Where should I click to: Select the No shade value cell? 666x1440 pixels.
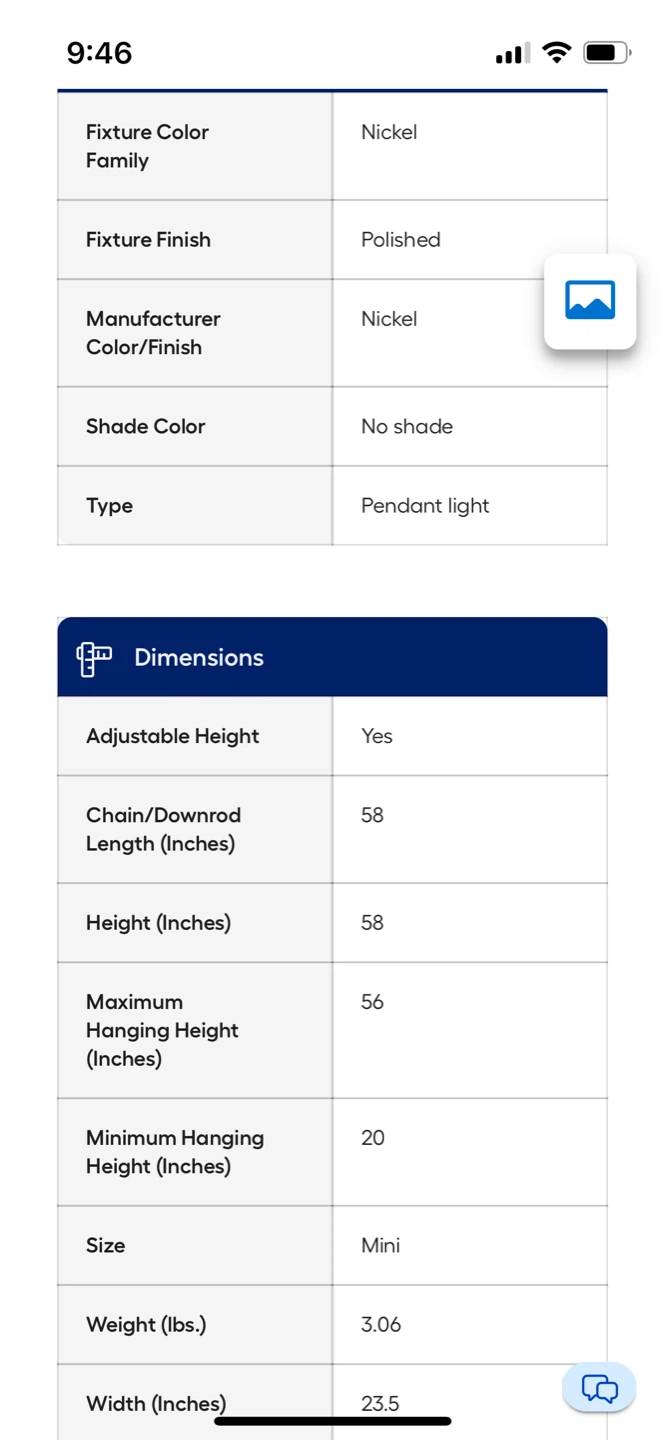click(470, 426)
